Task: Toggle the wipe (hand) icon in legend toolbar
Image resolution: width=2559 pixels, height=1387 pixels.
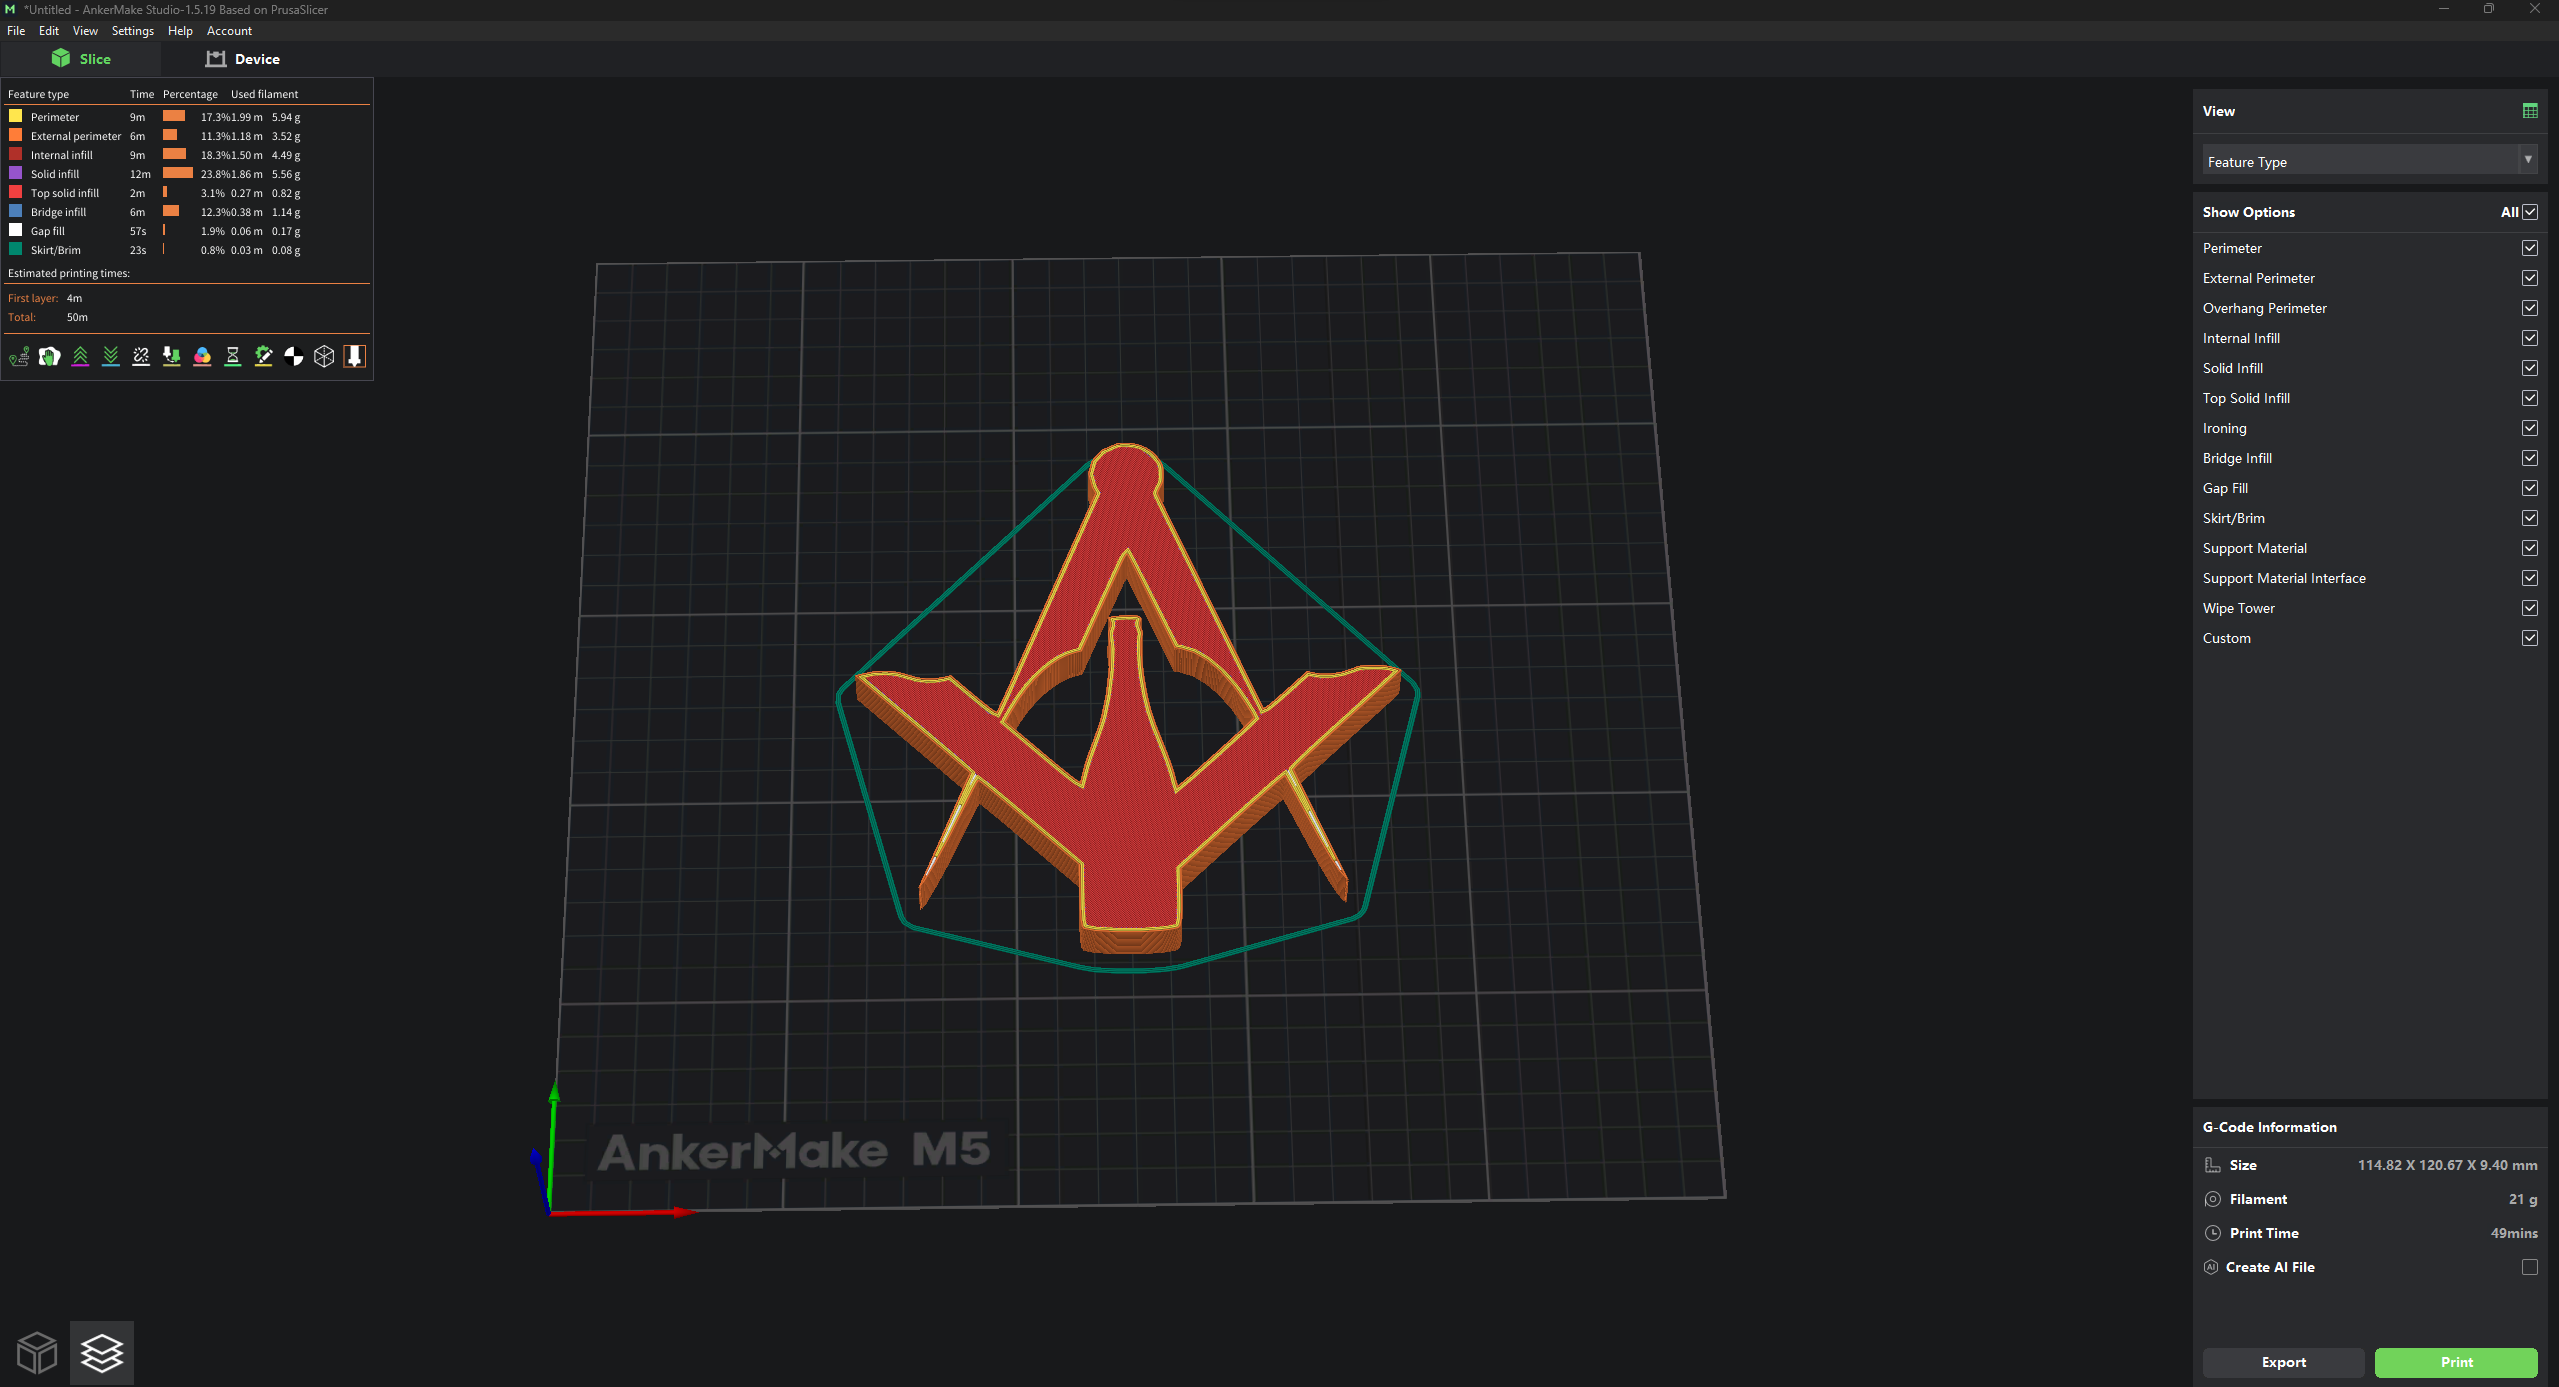Action: click(49, 356)
